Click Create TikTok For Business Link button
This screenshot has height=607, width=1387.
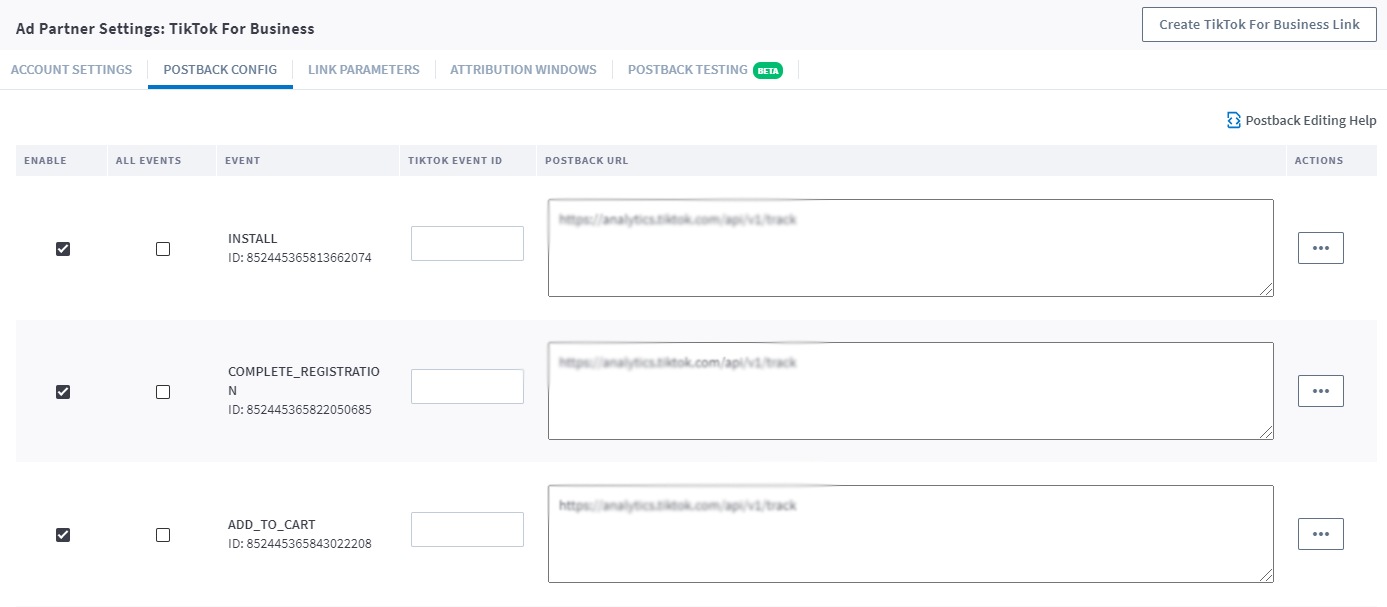[x=1259, y=24]
